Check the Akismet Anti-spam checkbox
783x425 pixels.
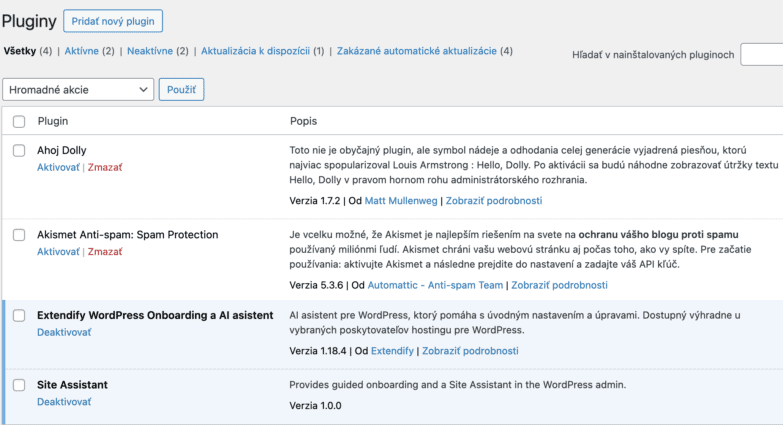(x=19, y=235)
